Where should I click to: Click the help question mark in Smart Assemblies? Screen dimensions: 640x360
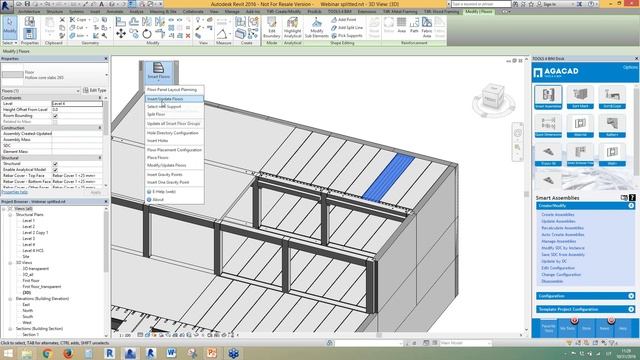coord(632,198)
